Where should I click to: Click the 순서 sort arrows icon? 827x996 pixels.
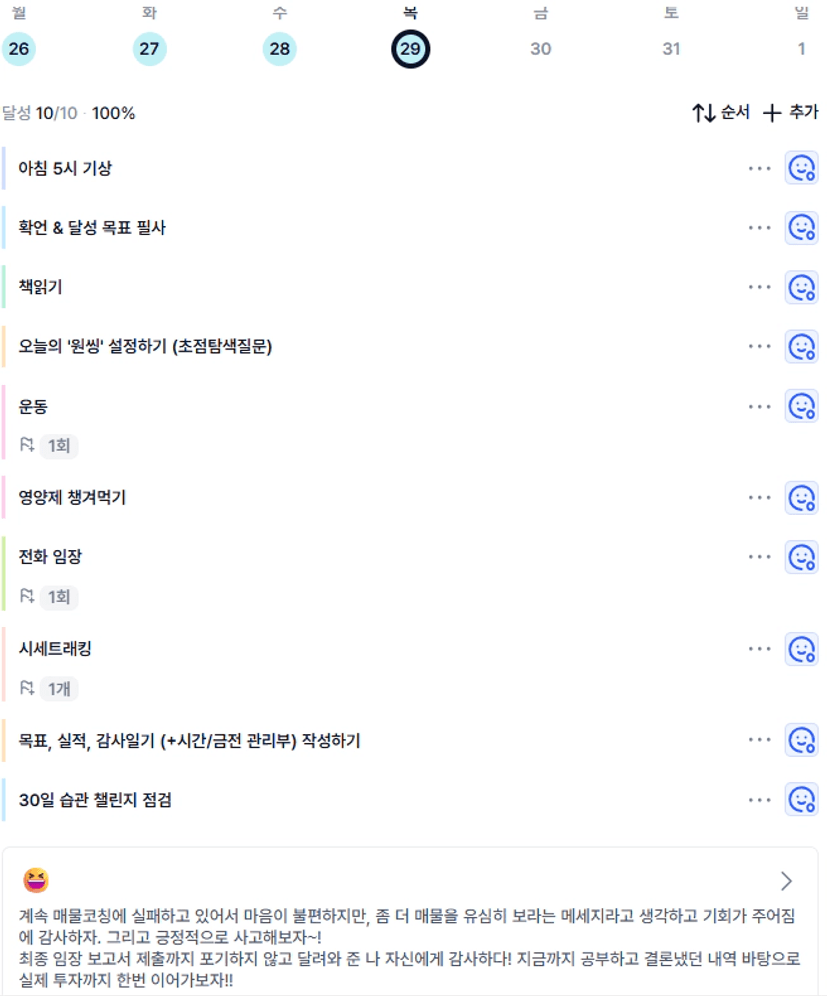[704, 113]
